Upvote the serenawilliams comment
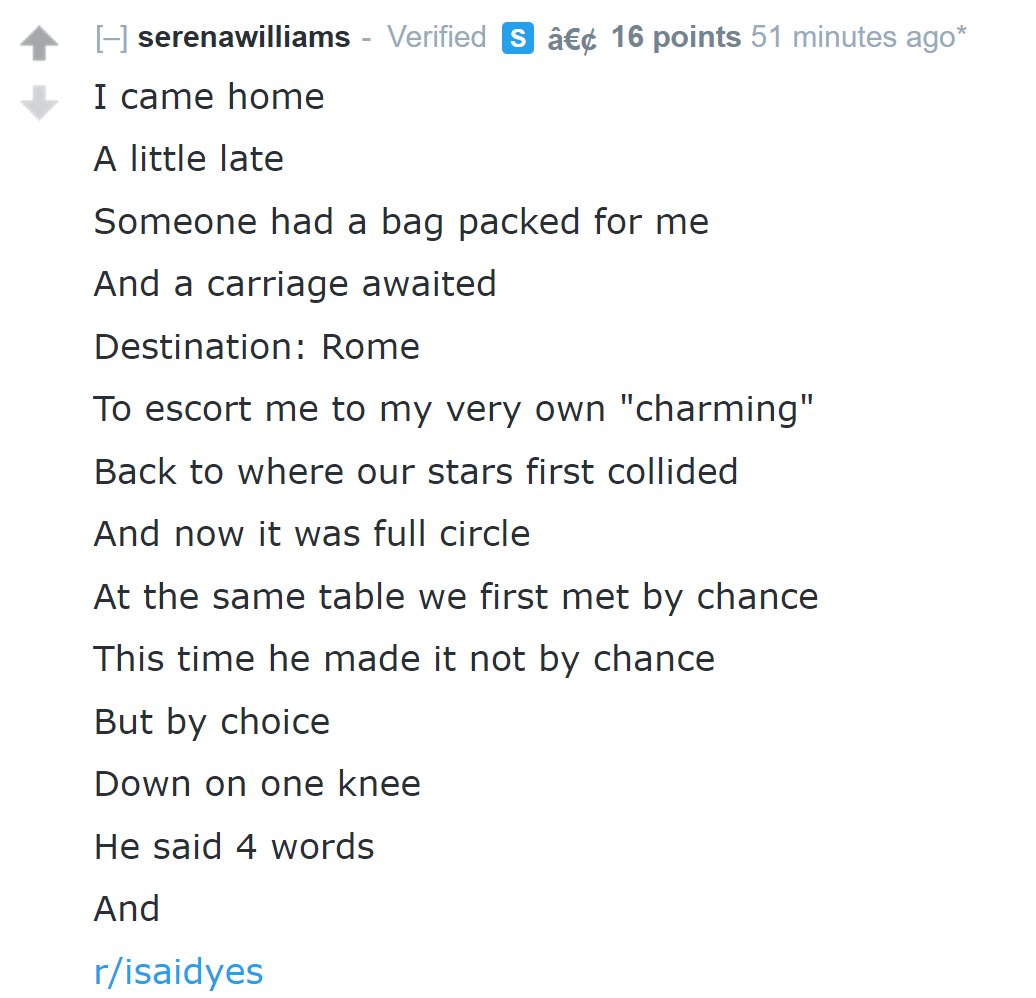The width and height of the screenshot is (1036, 998). click(x=39, y=43)
